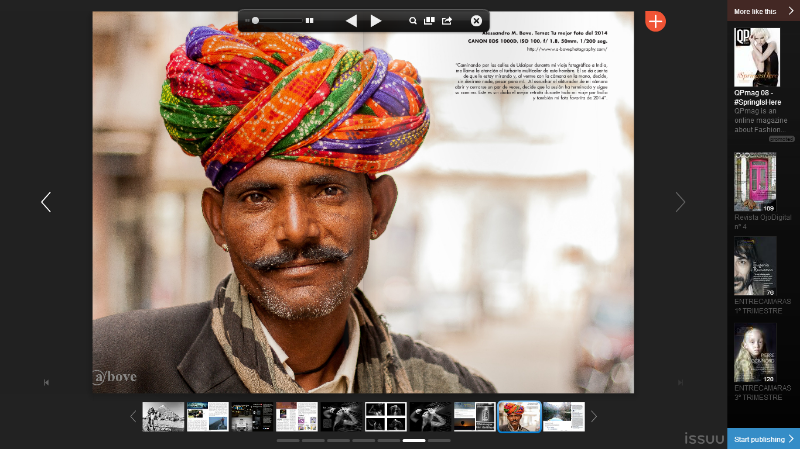Viewport: 800px width, 449px height.
Task: Open fourth thumbnail with white text spread
Action: pos(297,416)
